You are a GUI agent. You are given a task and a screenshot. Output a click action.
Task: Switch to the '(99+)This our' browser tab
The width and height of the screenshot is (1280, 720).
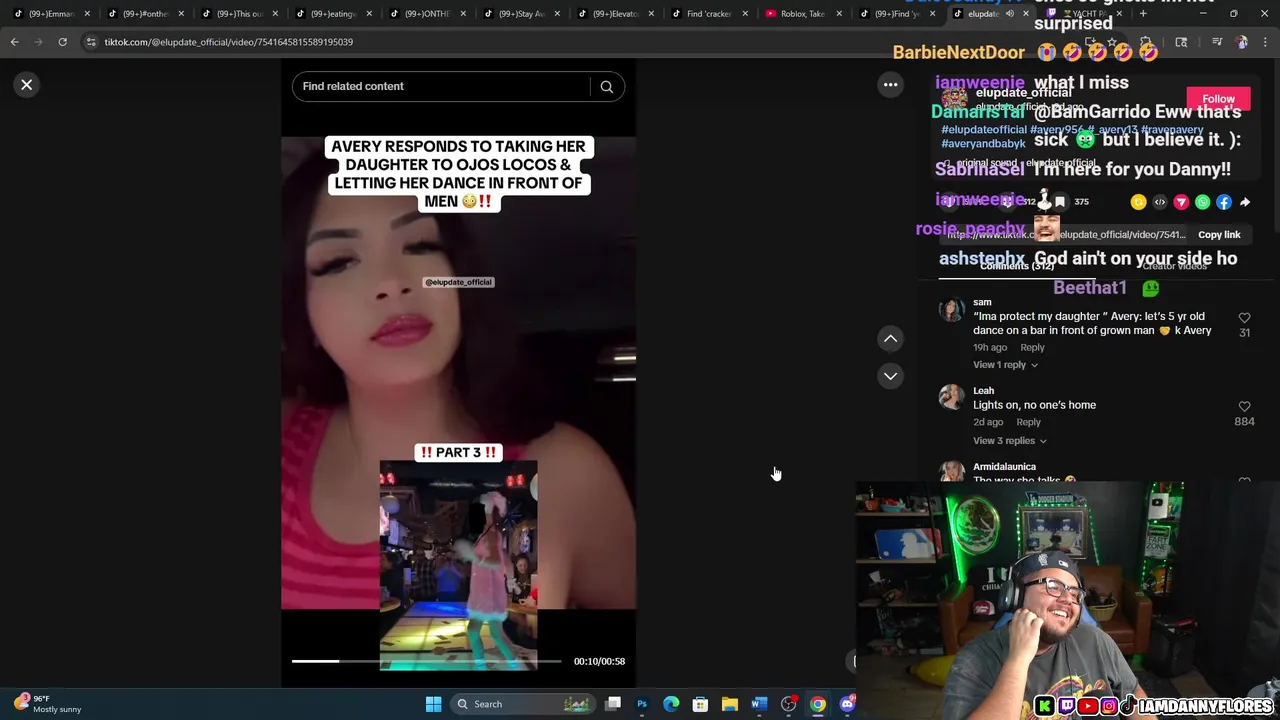(x=239, y=14)
